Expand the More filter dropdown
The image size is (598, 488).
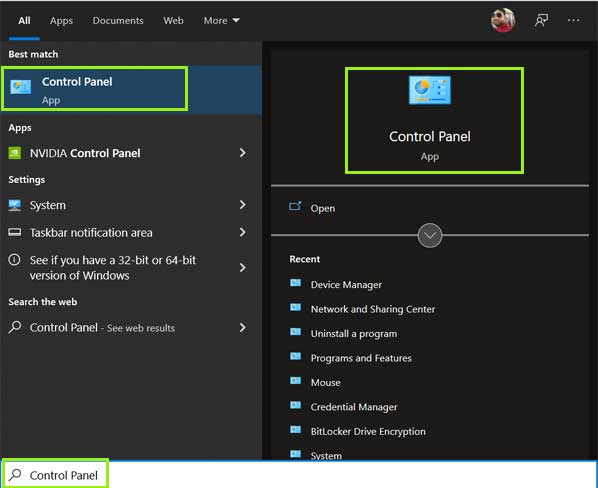221,21
